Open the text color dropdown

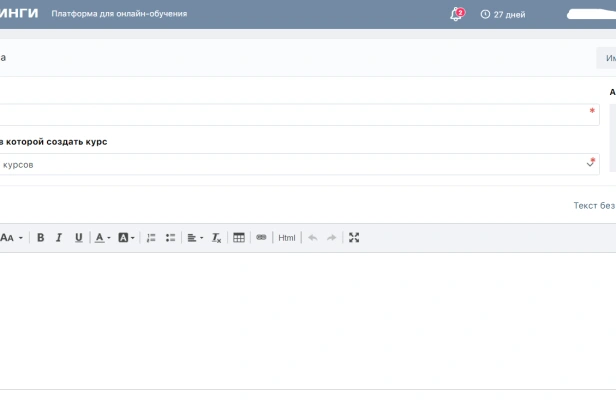pyautogui.click(x=102, y=238)
